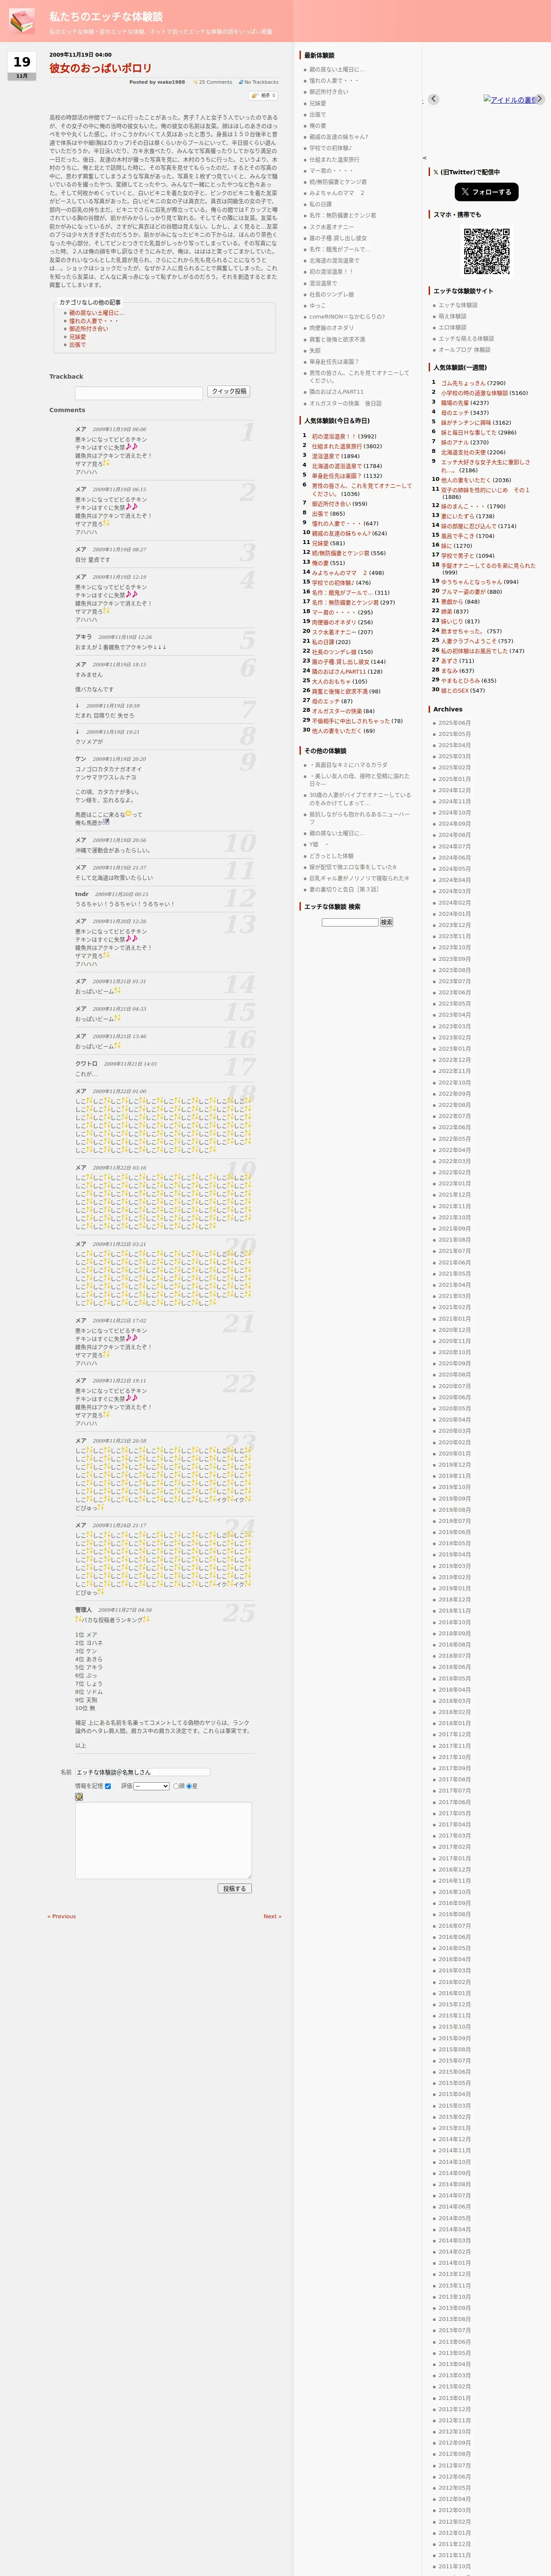Click the アイドルの裏側 banner image link

(511, 100)
